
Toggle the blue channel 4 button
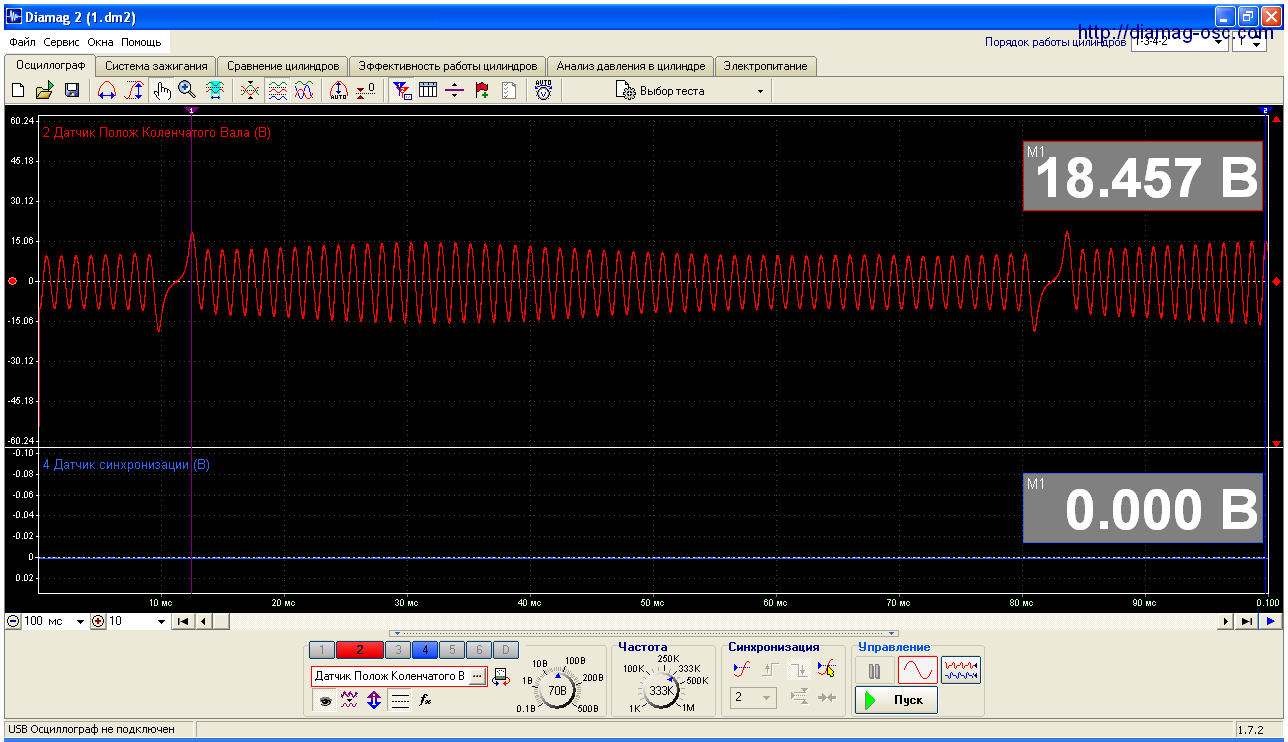click(x=424, y=649)
